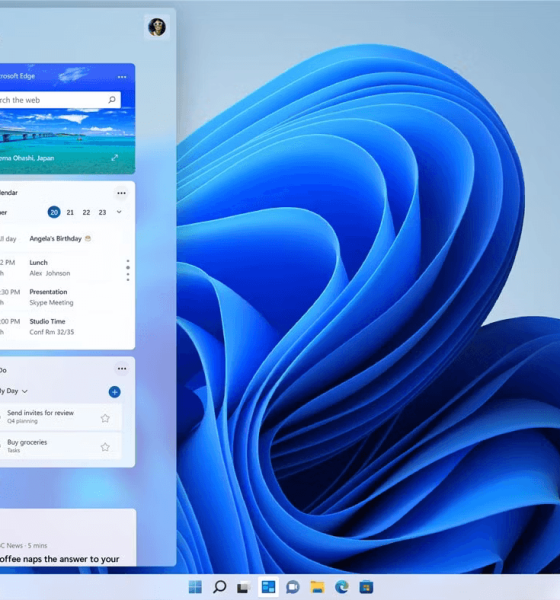Open the taskbar Search icon

pyautogui.click(x=219, y=587)
